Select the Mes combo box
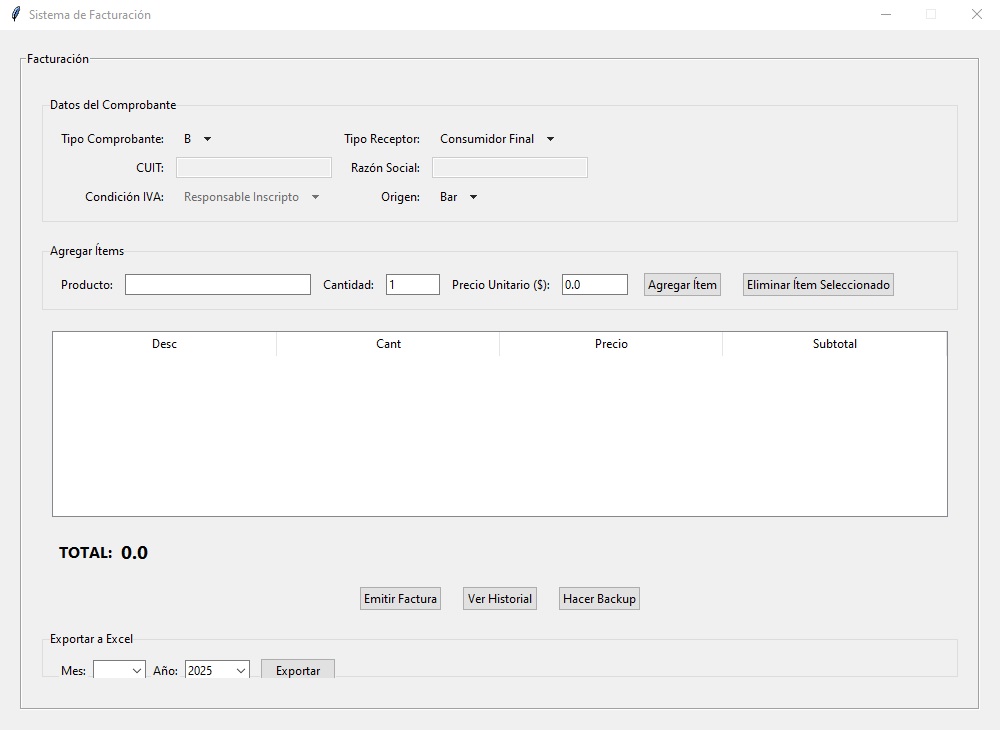This screenshot has height=730, width=1000. (x=119, y=670)
